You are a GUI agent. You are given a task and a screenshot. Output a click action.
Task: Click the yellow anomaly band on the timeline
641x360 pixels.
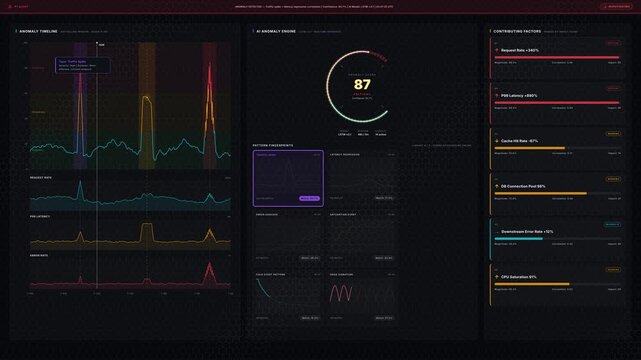(147, 105)
